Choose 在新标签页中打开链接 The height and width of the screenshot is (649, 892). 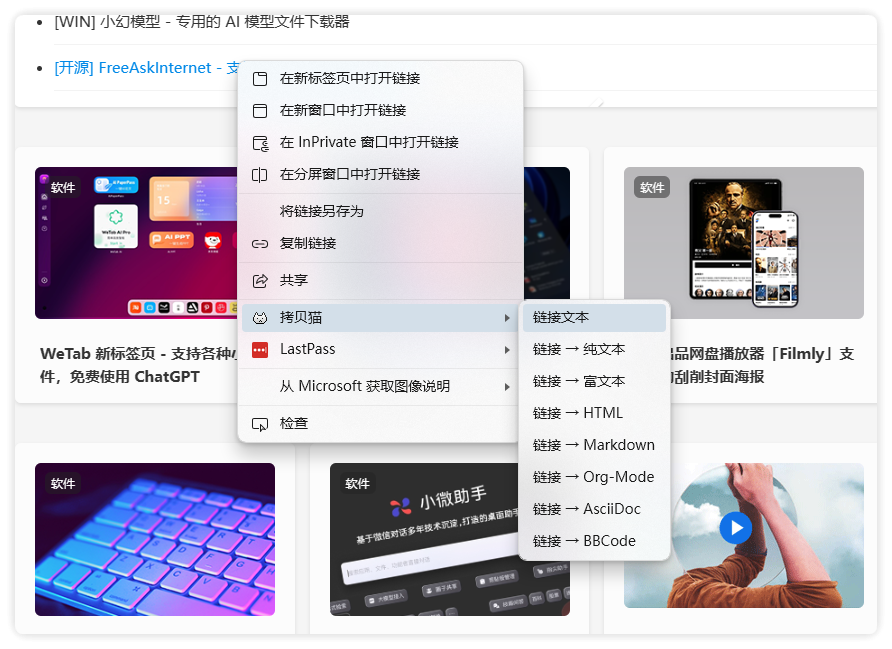[x=380, y=78]
